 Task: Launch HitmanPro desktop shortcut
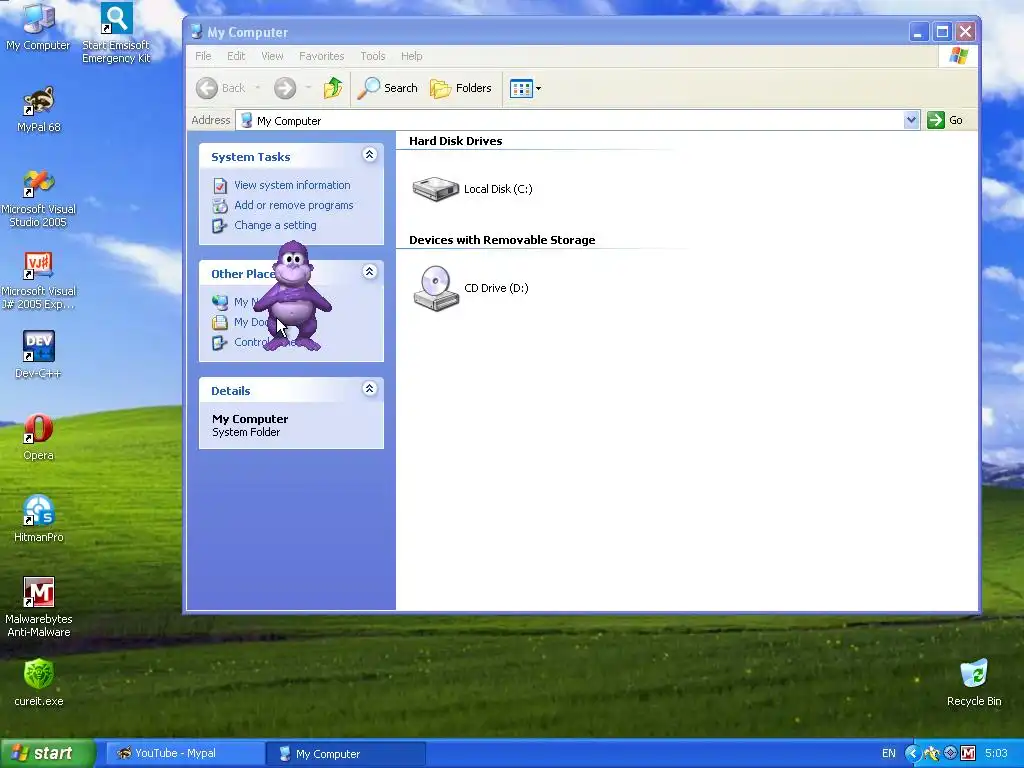(39, 519)
